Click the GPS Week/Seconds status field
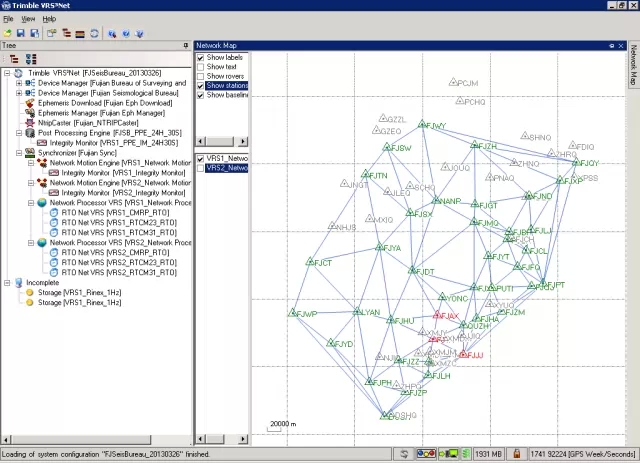 coord(583,454)
